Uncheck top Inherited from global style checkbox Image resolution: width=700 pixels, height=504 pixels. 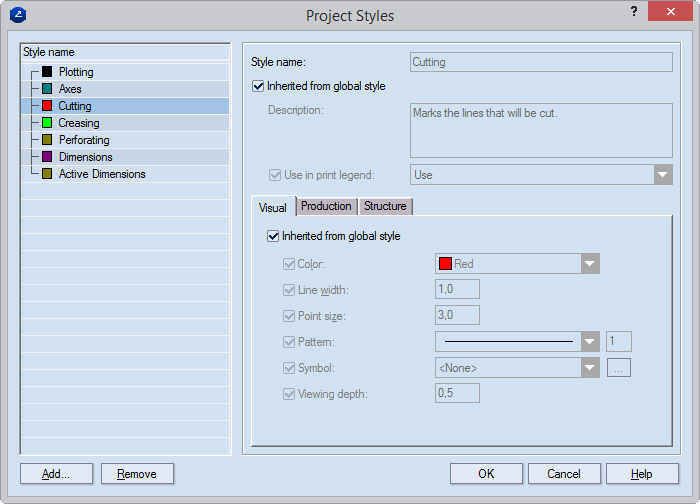(259, 87)
